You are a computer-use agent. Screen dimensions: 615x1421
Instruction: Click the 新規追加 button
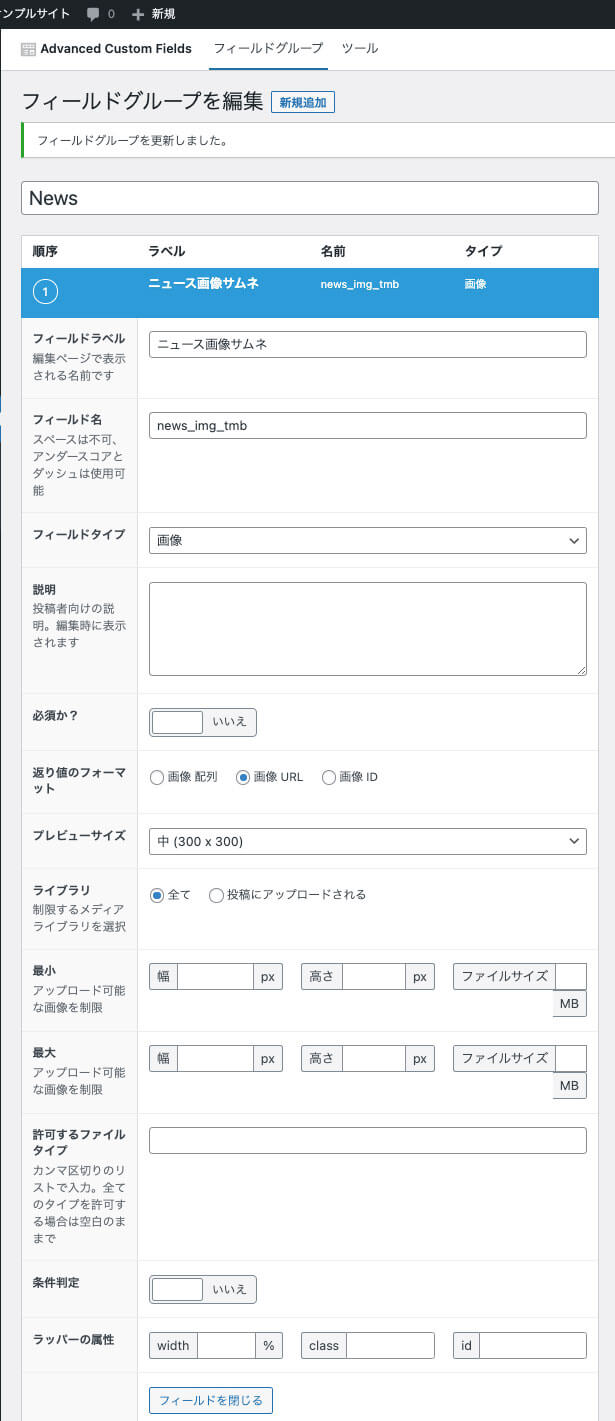tap(303, 102)
